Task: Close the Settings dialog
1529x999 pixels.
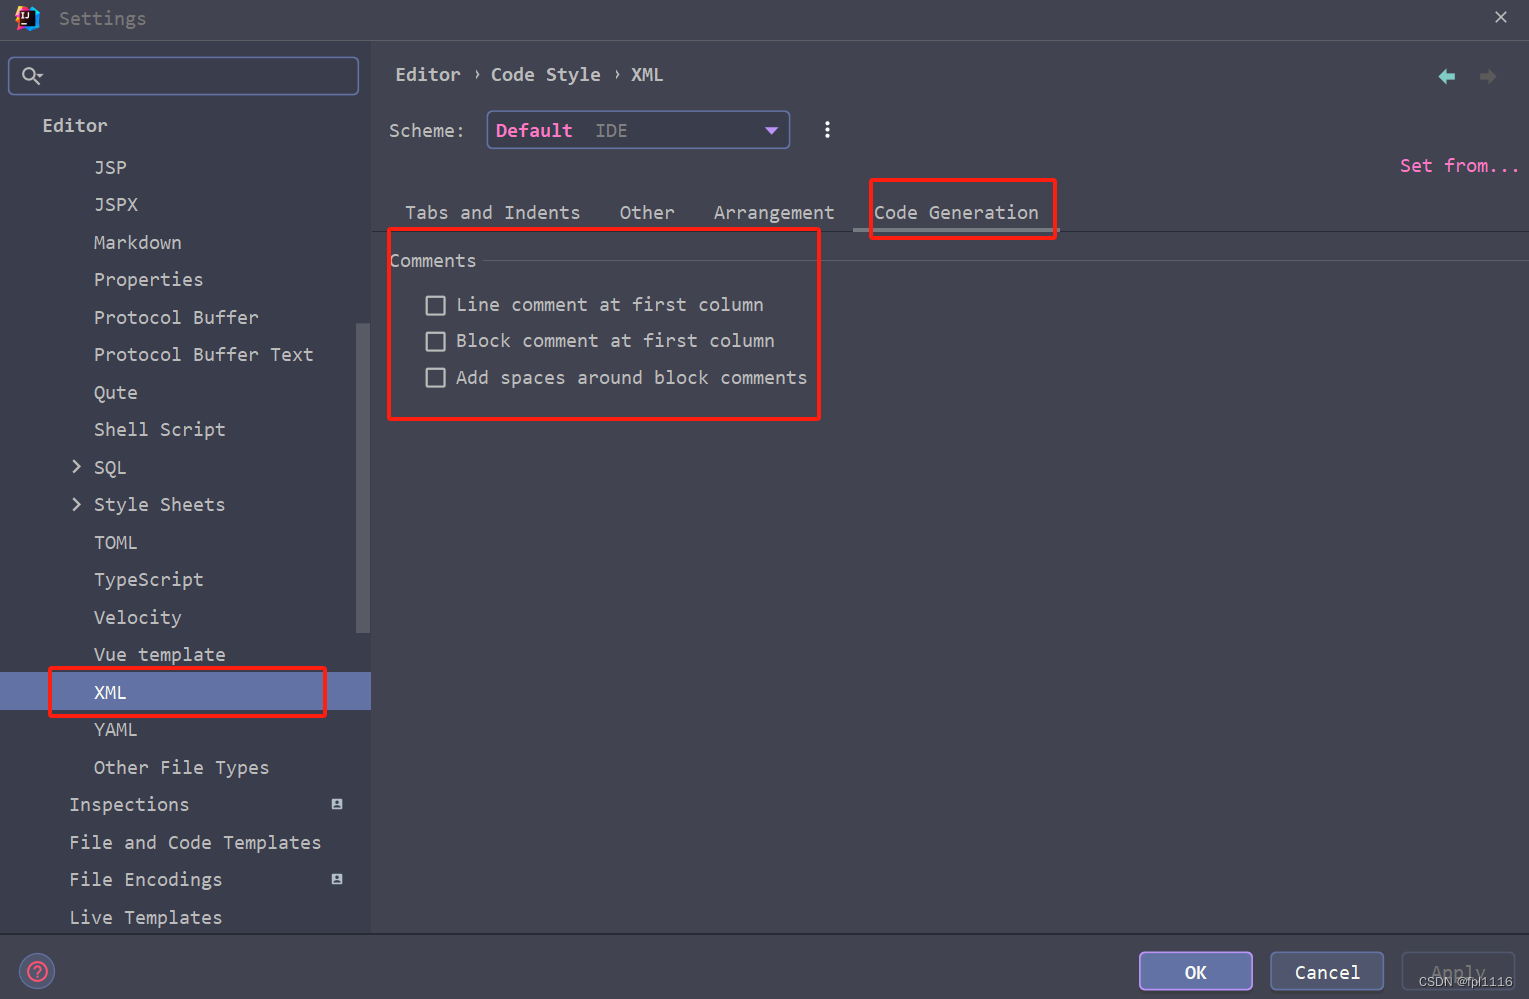Action: 1500,17
